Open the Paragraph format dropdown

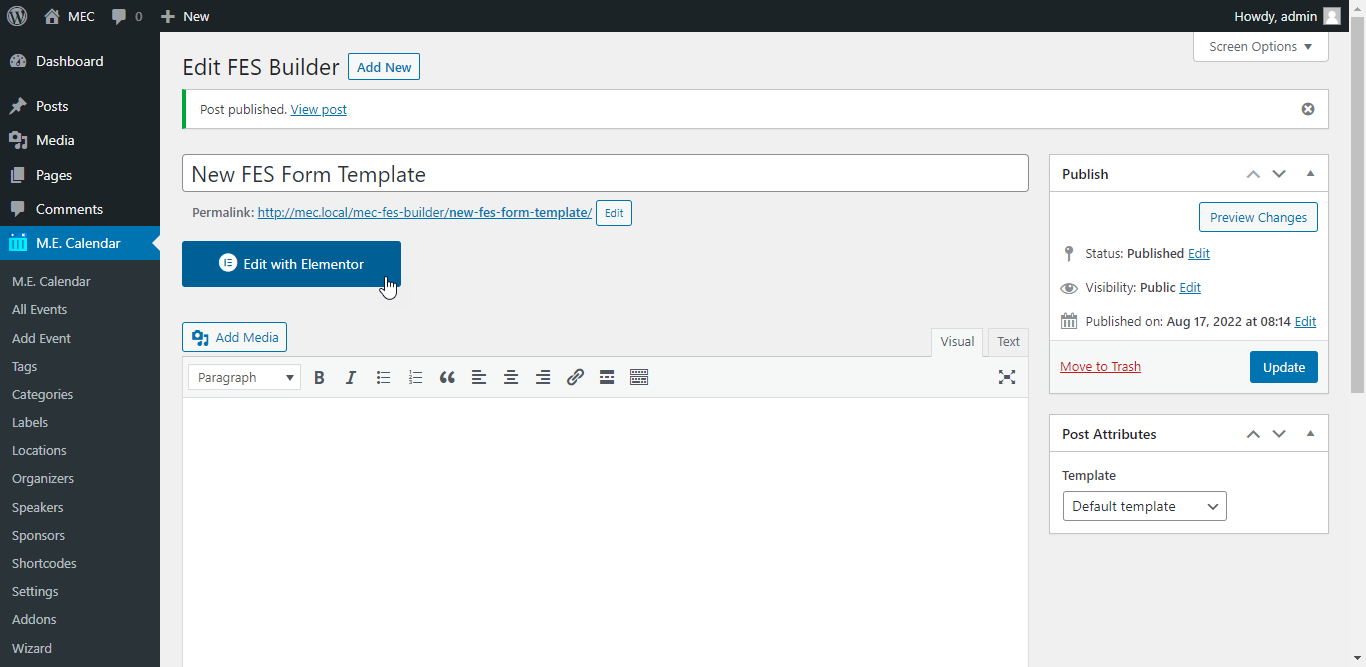pos(245,377)
